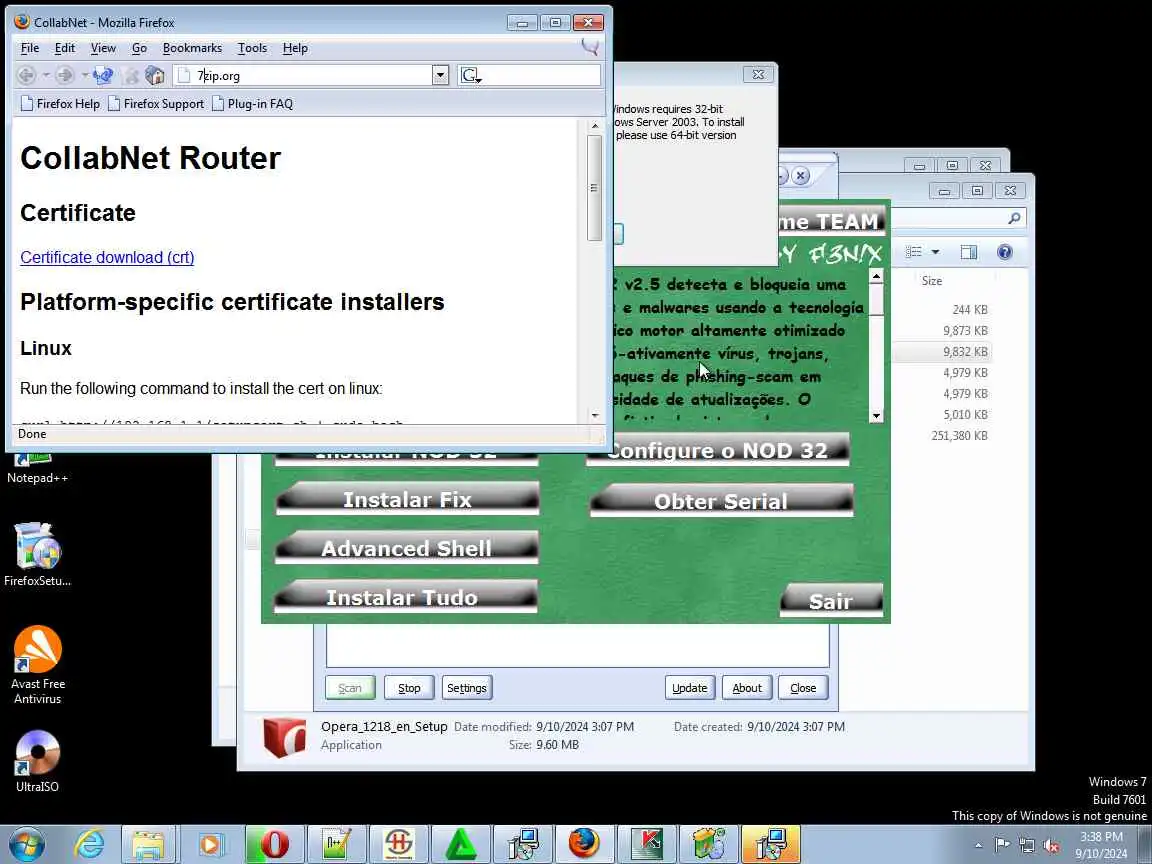Click Scan button in scanner window
This screenshot has height=864, width=1152.
tap(350, 688)
